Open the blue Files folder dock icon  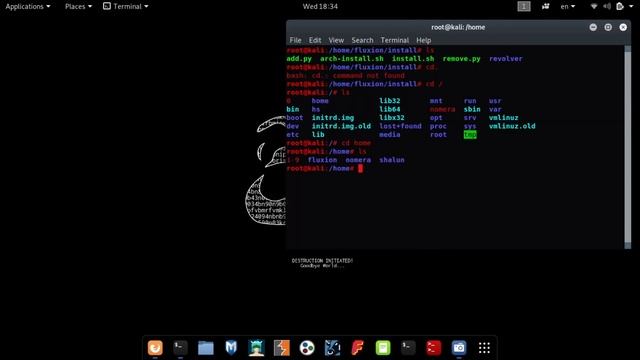tap(206, 348)
